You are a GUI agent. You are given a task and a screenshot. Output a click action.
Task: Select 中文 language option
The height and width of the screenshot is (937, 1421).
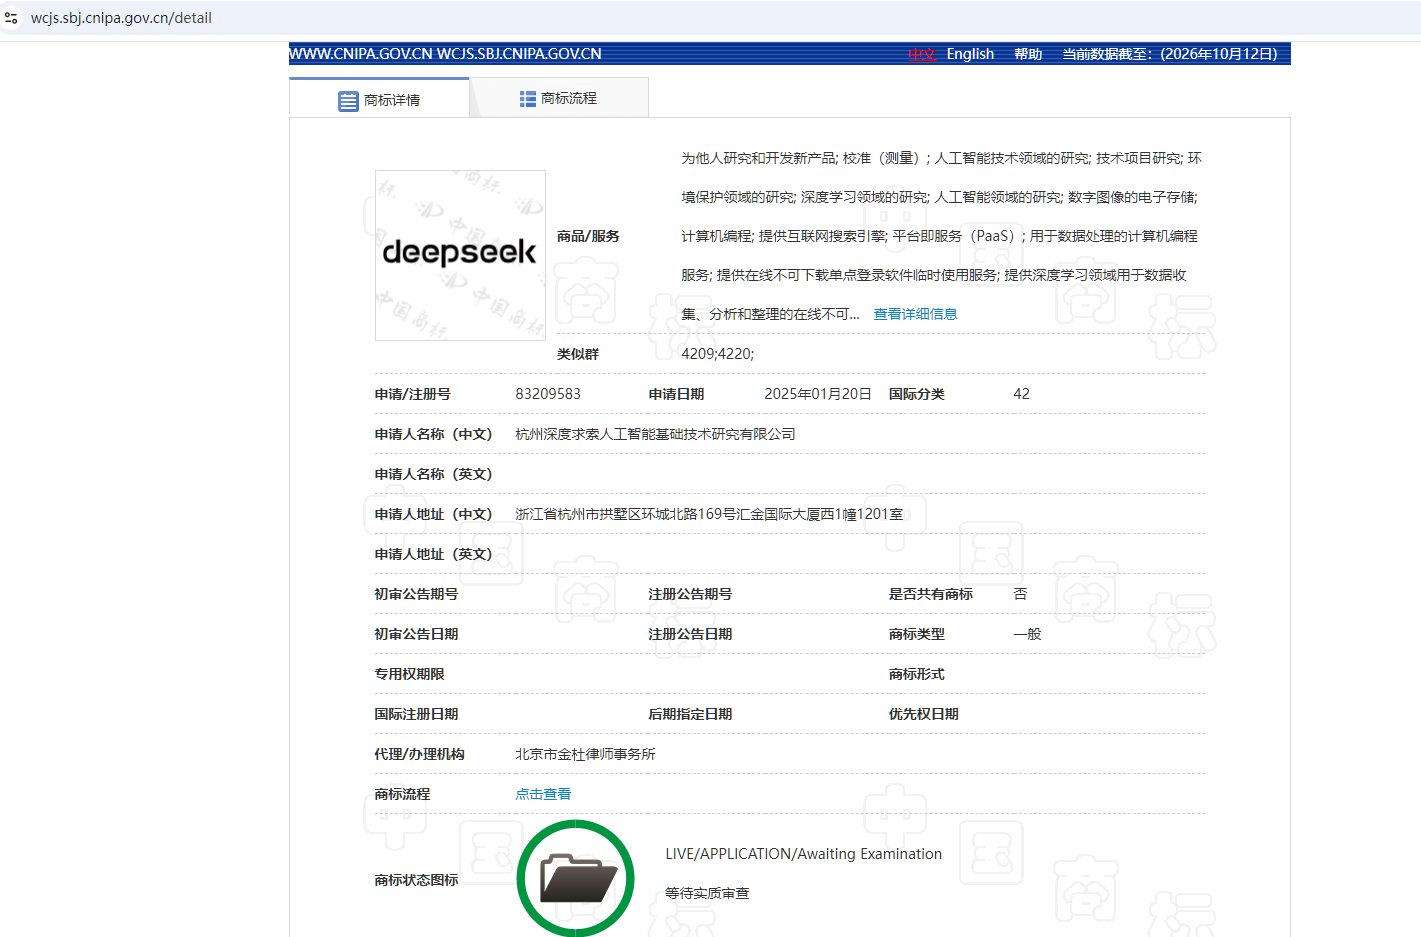click(x=922, y=54)
